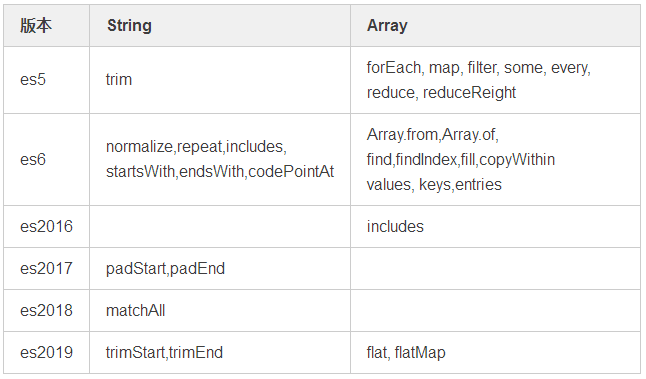Select trimStart,trimEnd in es2019 row
Screen dimensions: 646x379
coord(164,353)
